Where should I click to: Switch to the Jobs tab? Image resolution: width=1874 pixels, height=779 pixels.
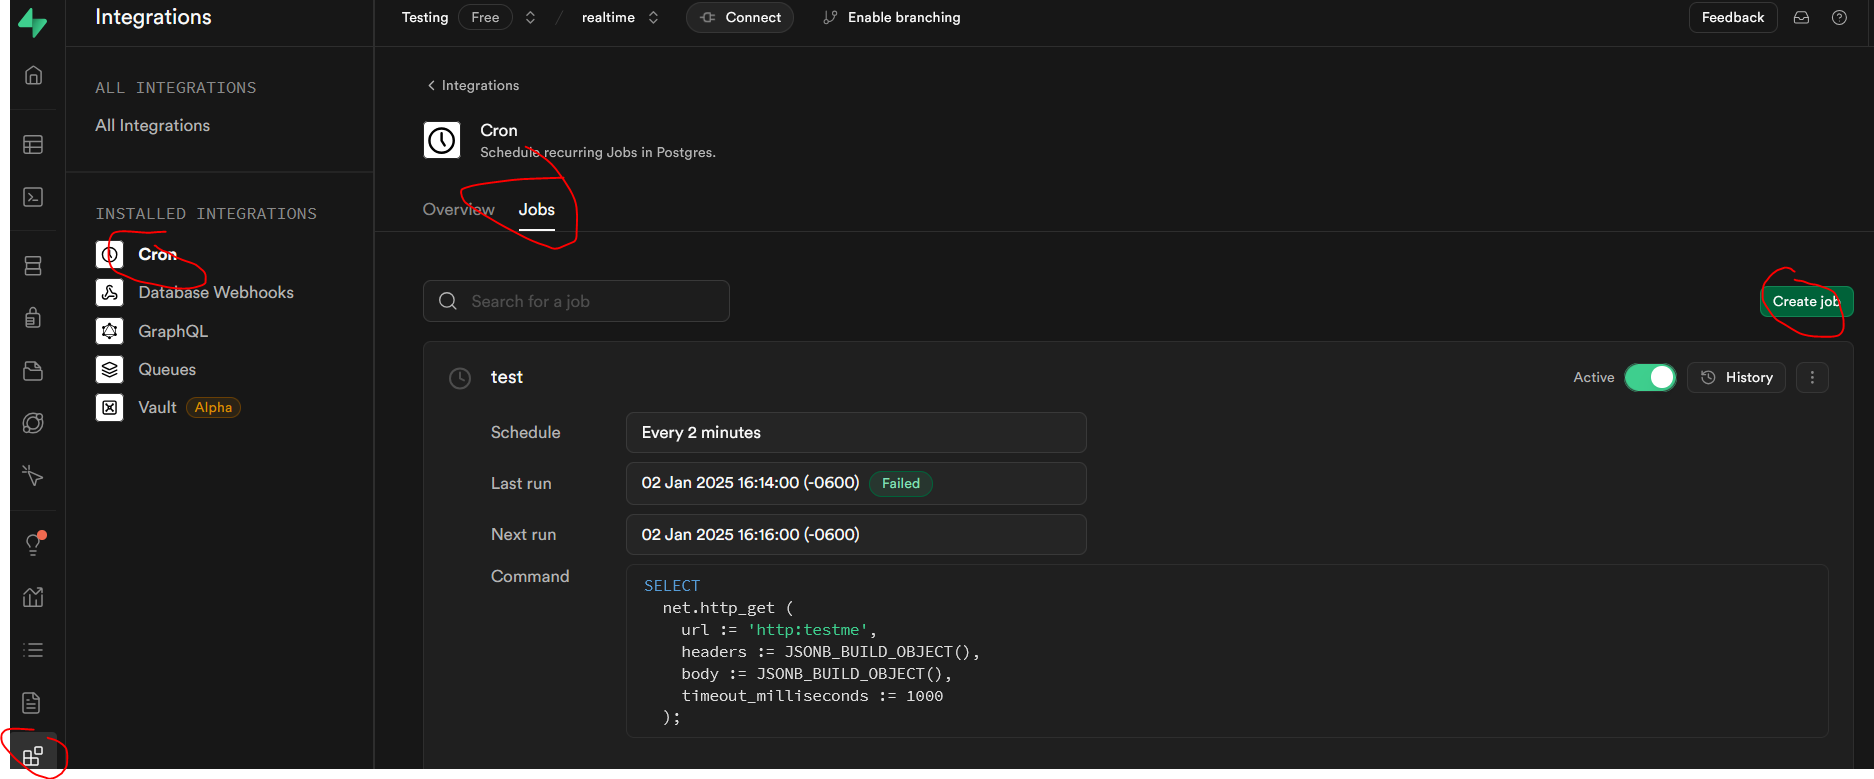tap(537, 209)
